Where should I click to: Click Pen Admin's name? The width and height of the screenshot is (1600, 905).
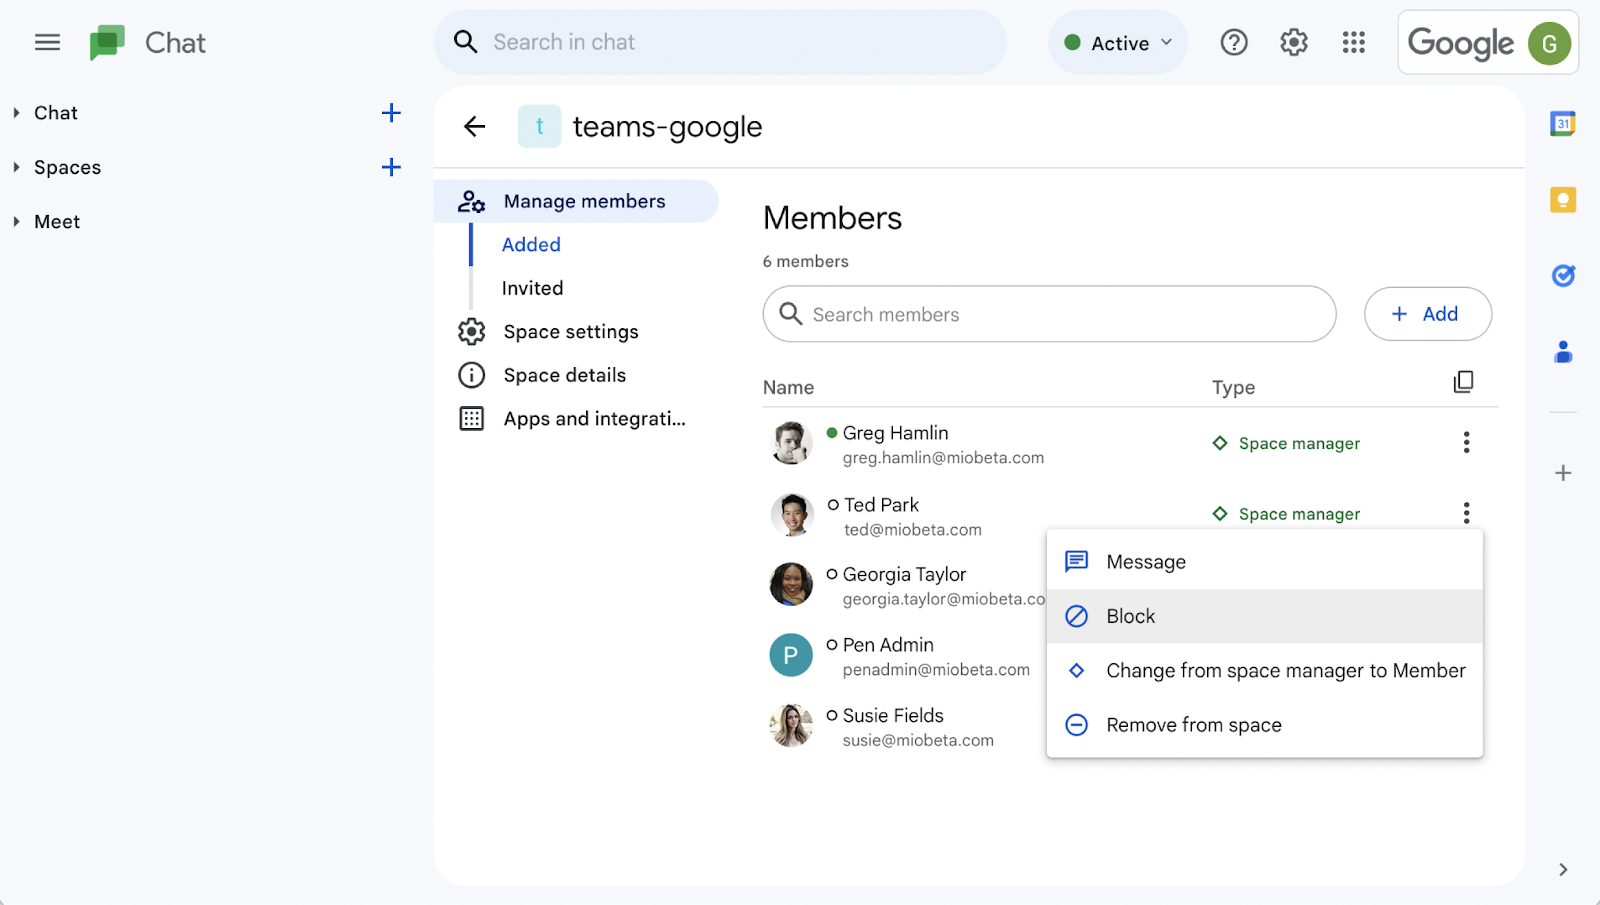pos(888,645)
